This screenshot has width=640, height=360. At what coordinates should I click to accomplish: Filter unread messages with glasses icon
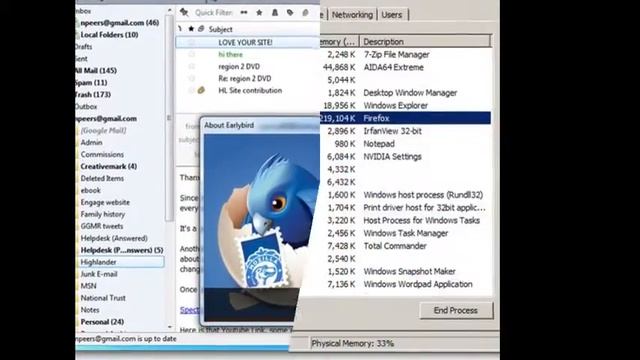(244, 13)
